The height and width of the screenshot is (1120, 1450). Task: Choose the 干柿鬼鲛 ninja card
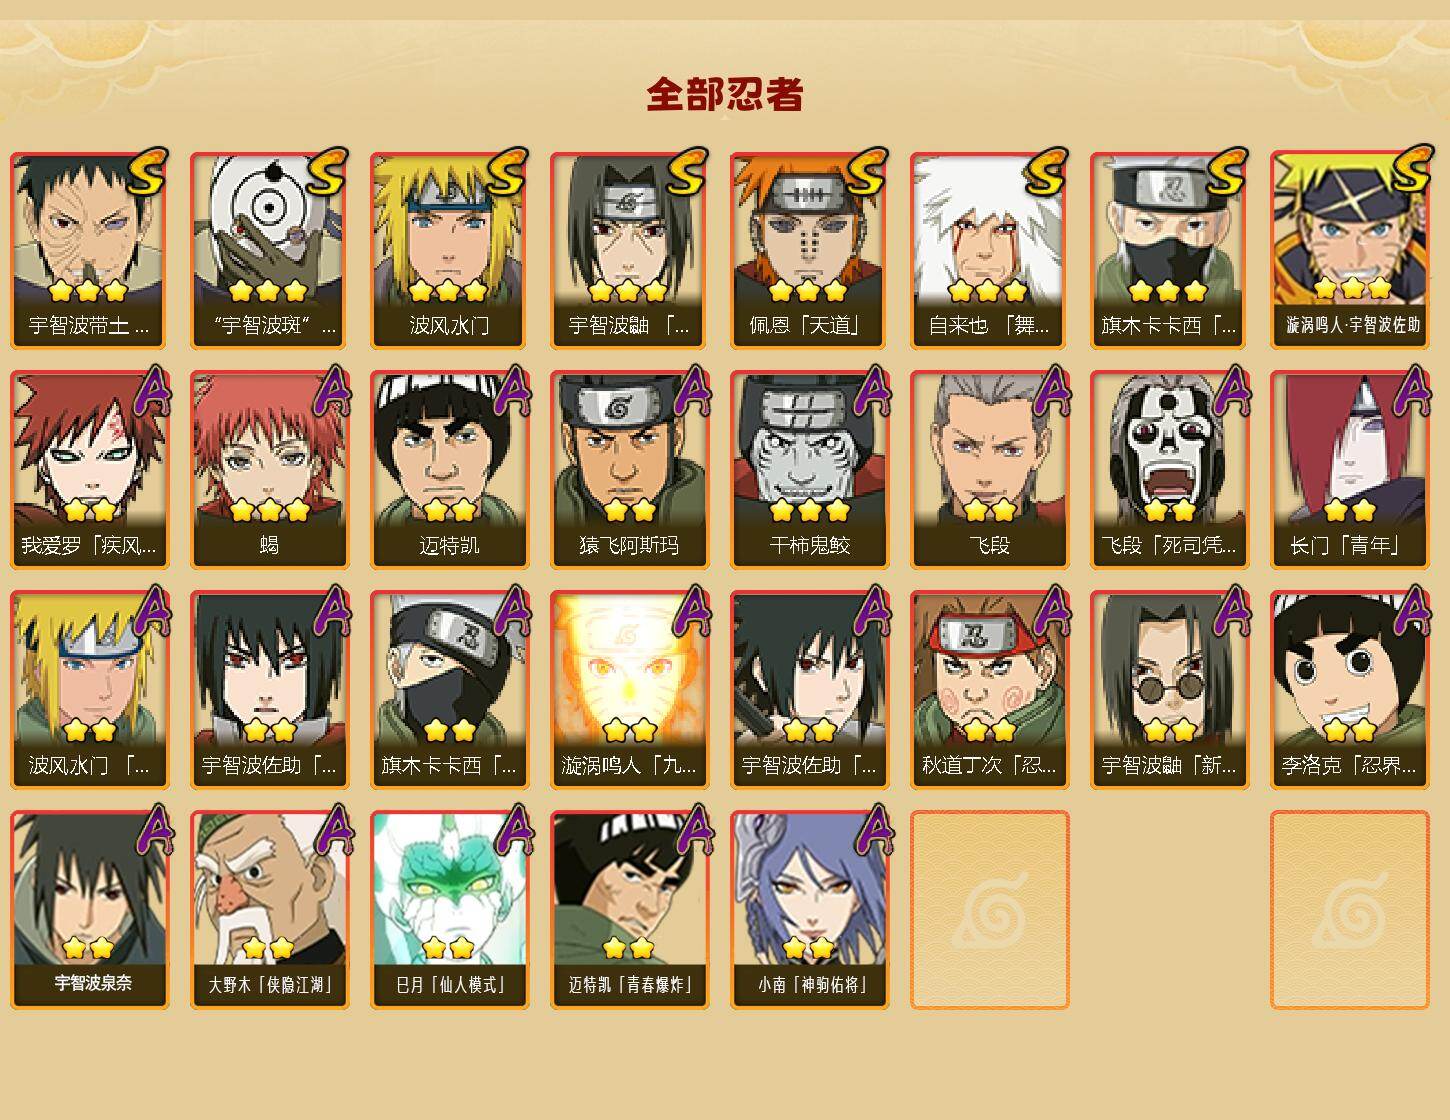coord(810,470)
